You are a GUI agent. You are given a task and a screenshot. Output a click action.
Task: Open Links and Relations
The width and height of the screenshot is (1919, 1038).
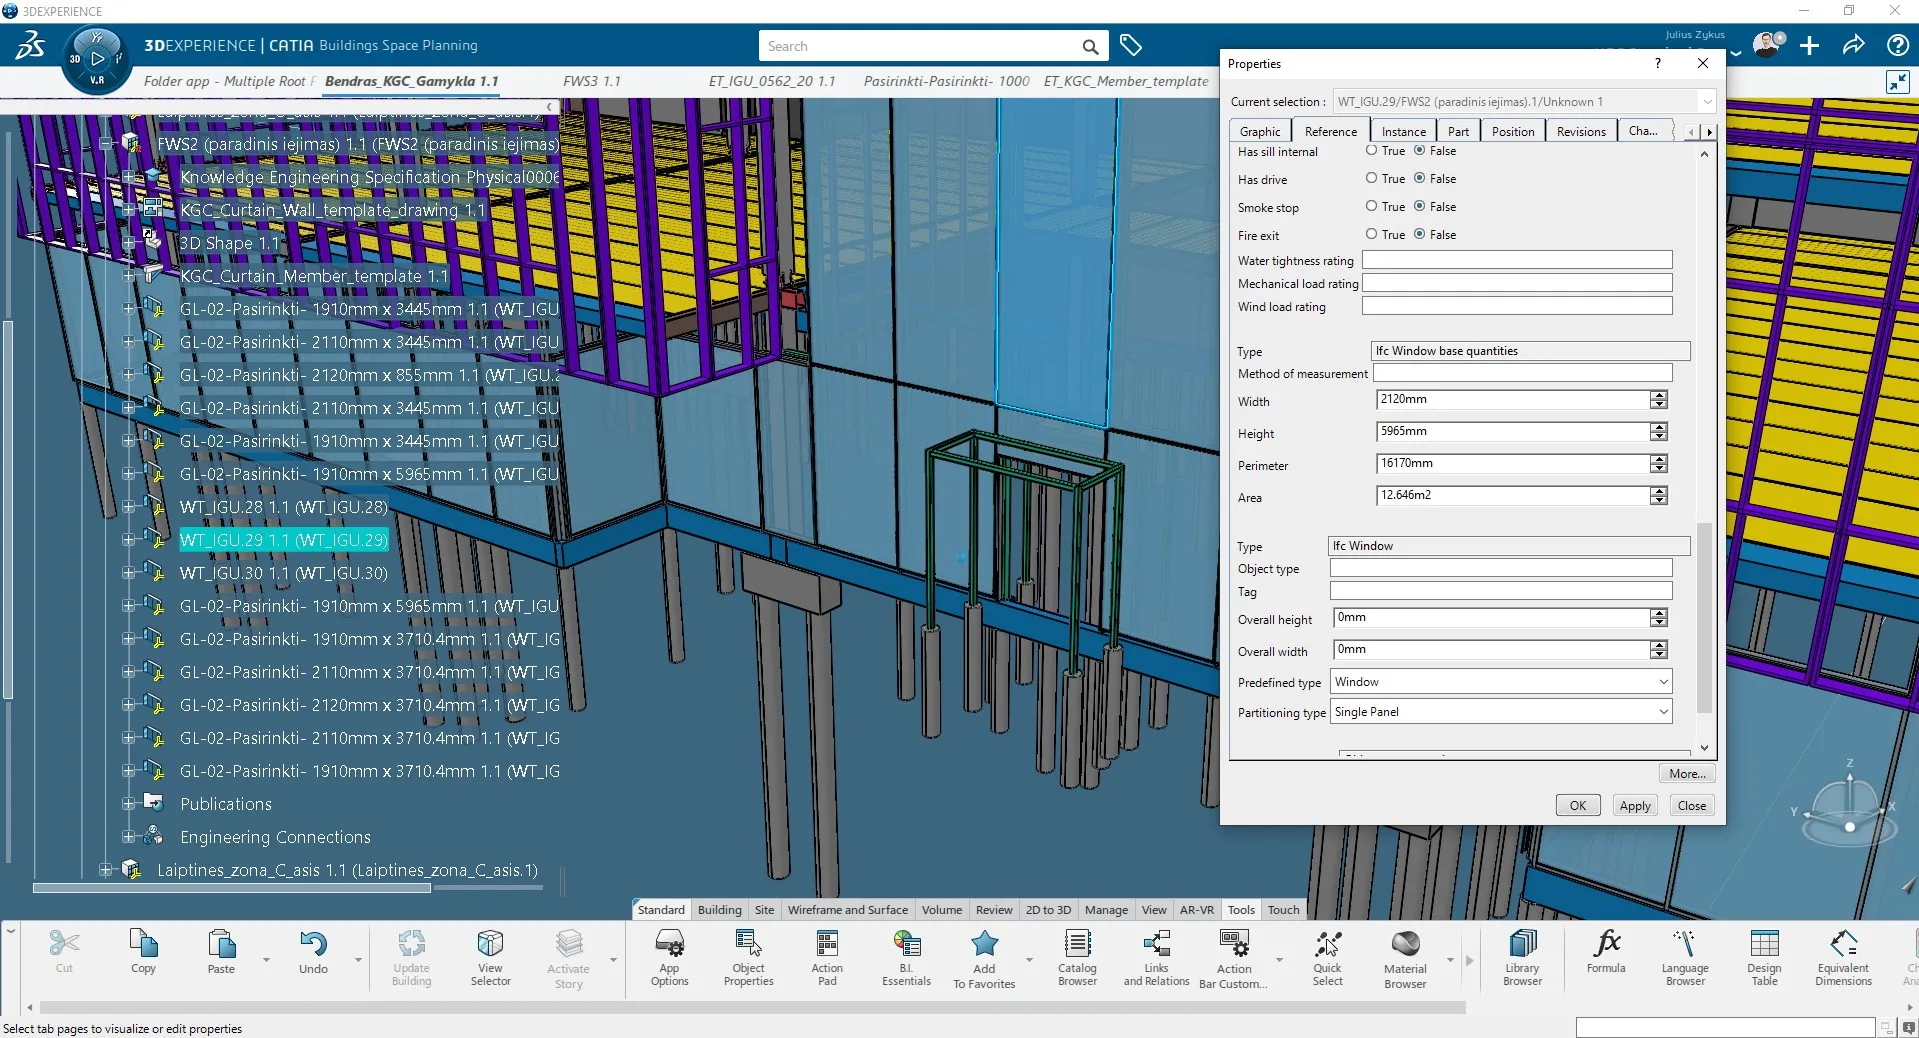pyautogui.click(x=1156, y=955)
